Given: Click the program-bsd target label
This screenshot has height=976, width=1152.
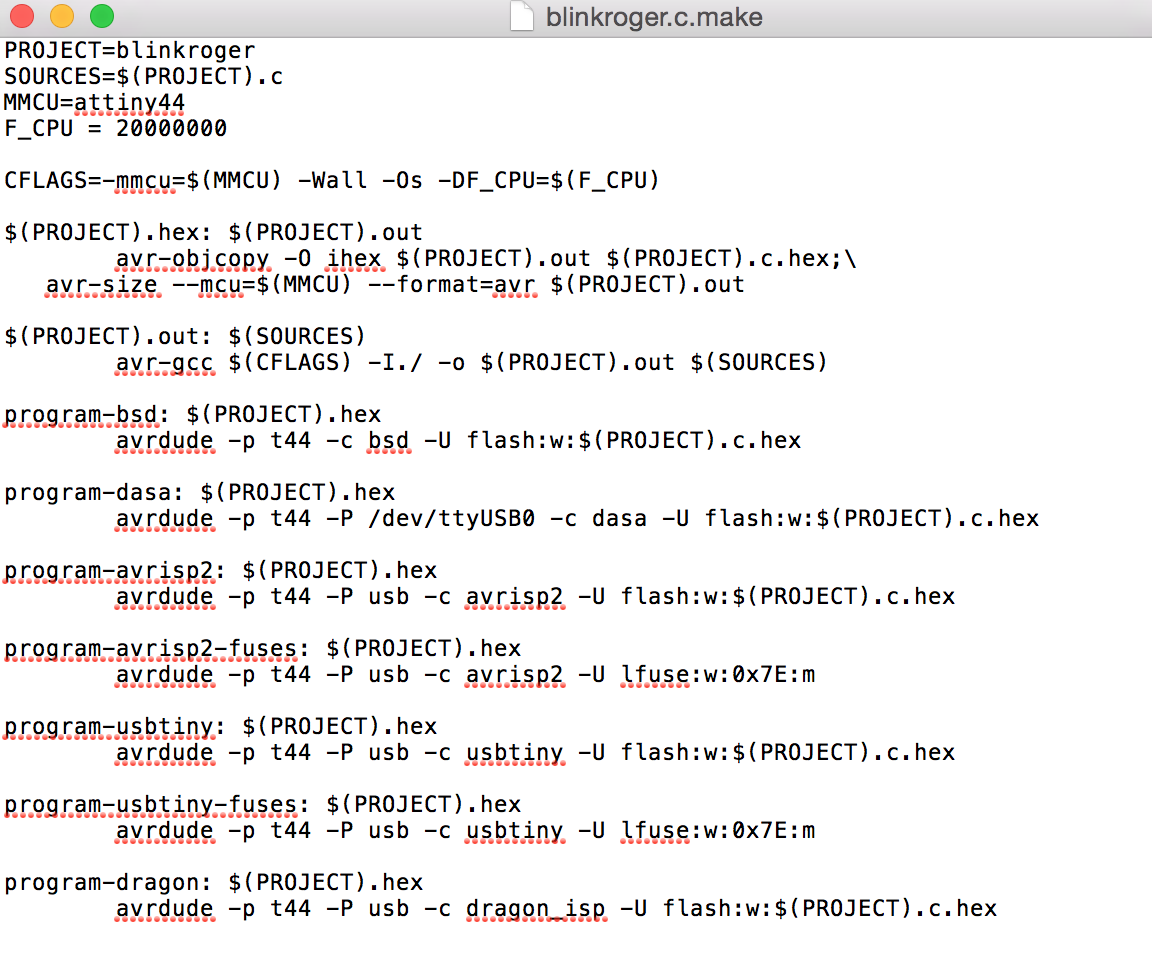Looking at the screenshot, I should tap(86, 414).
